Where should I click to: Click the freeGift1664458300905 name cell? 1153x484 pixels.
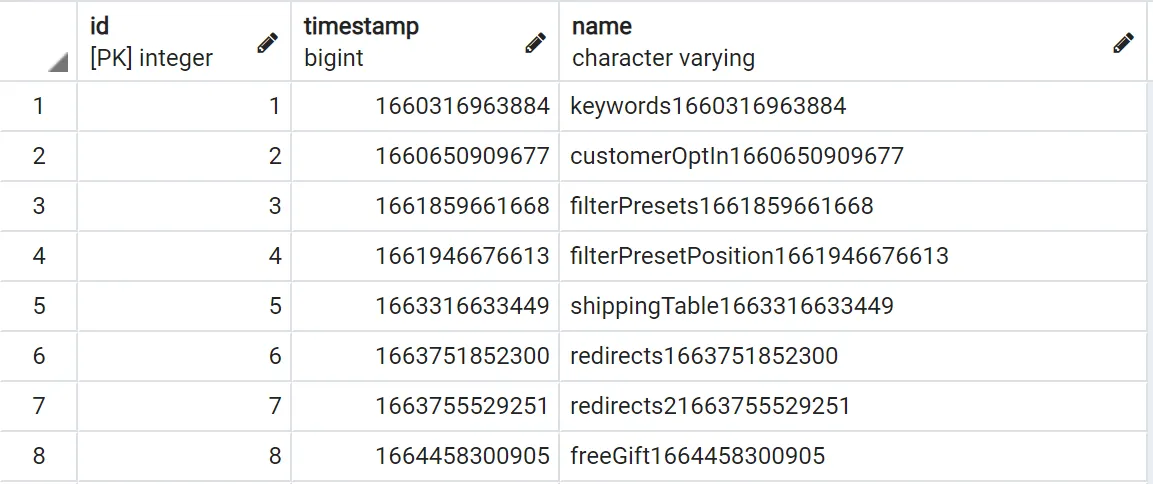(698, 456)
